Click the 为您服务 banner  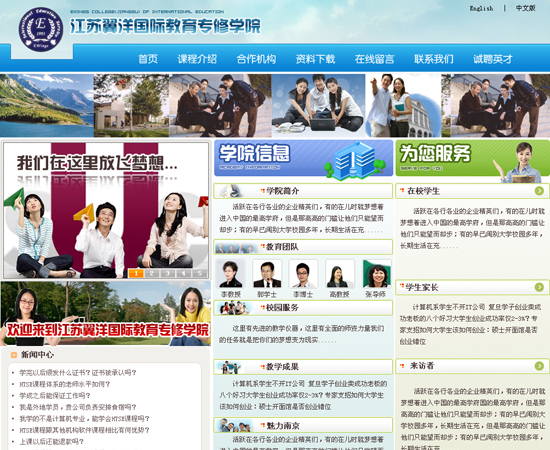point(472,160)
